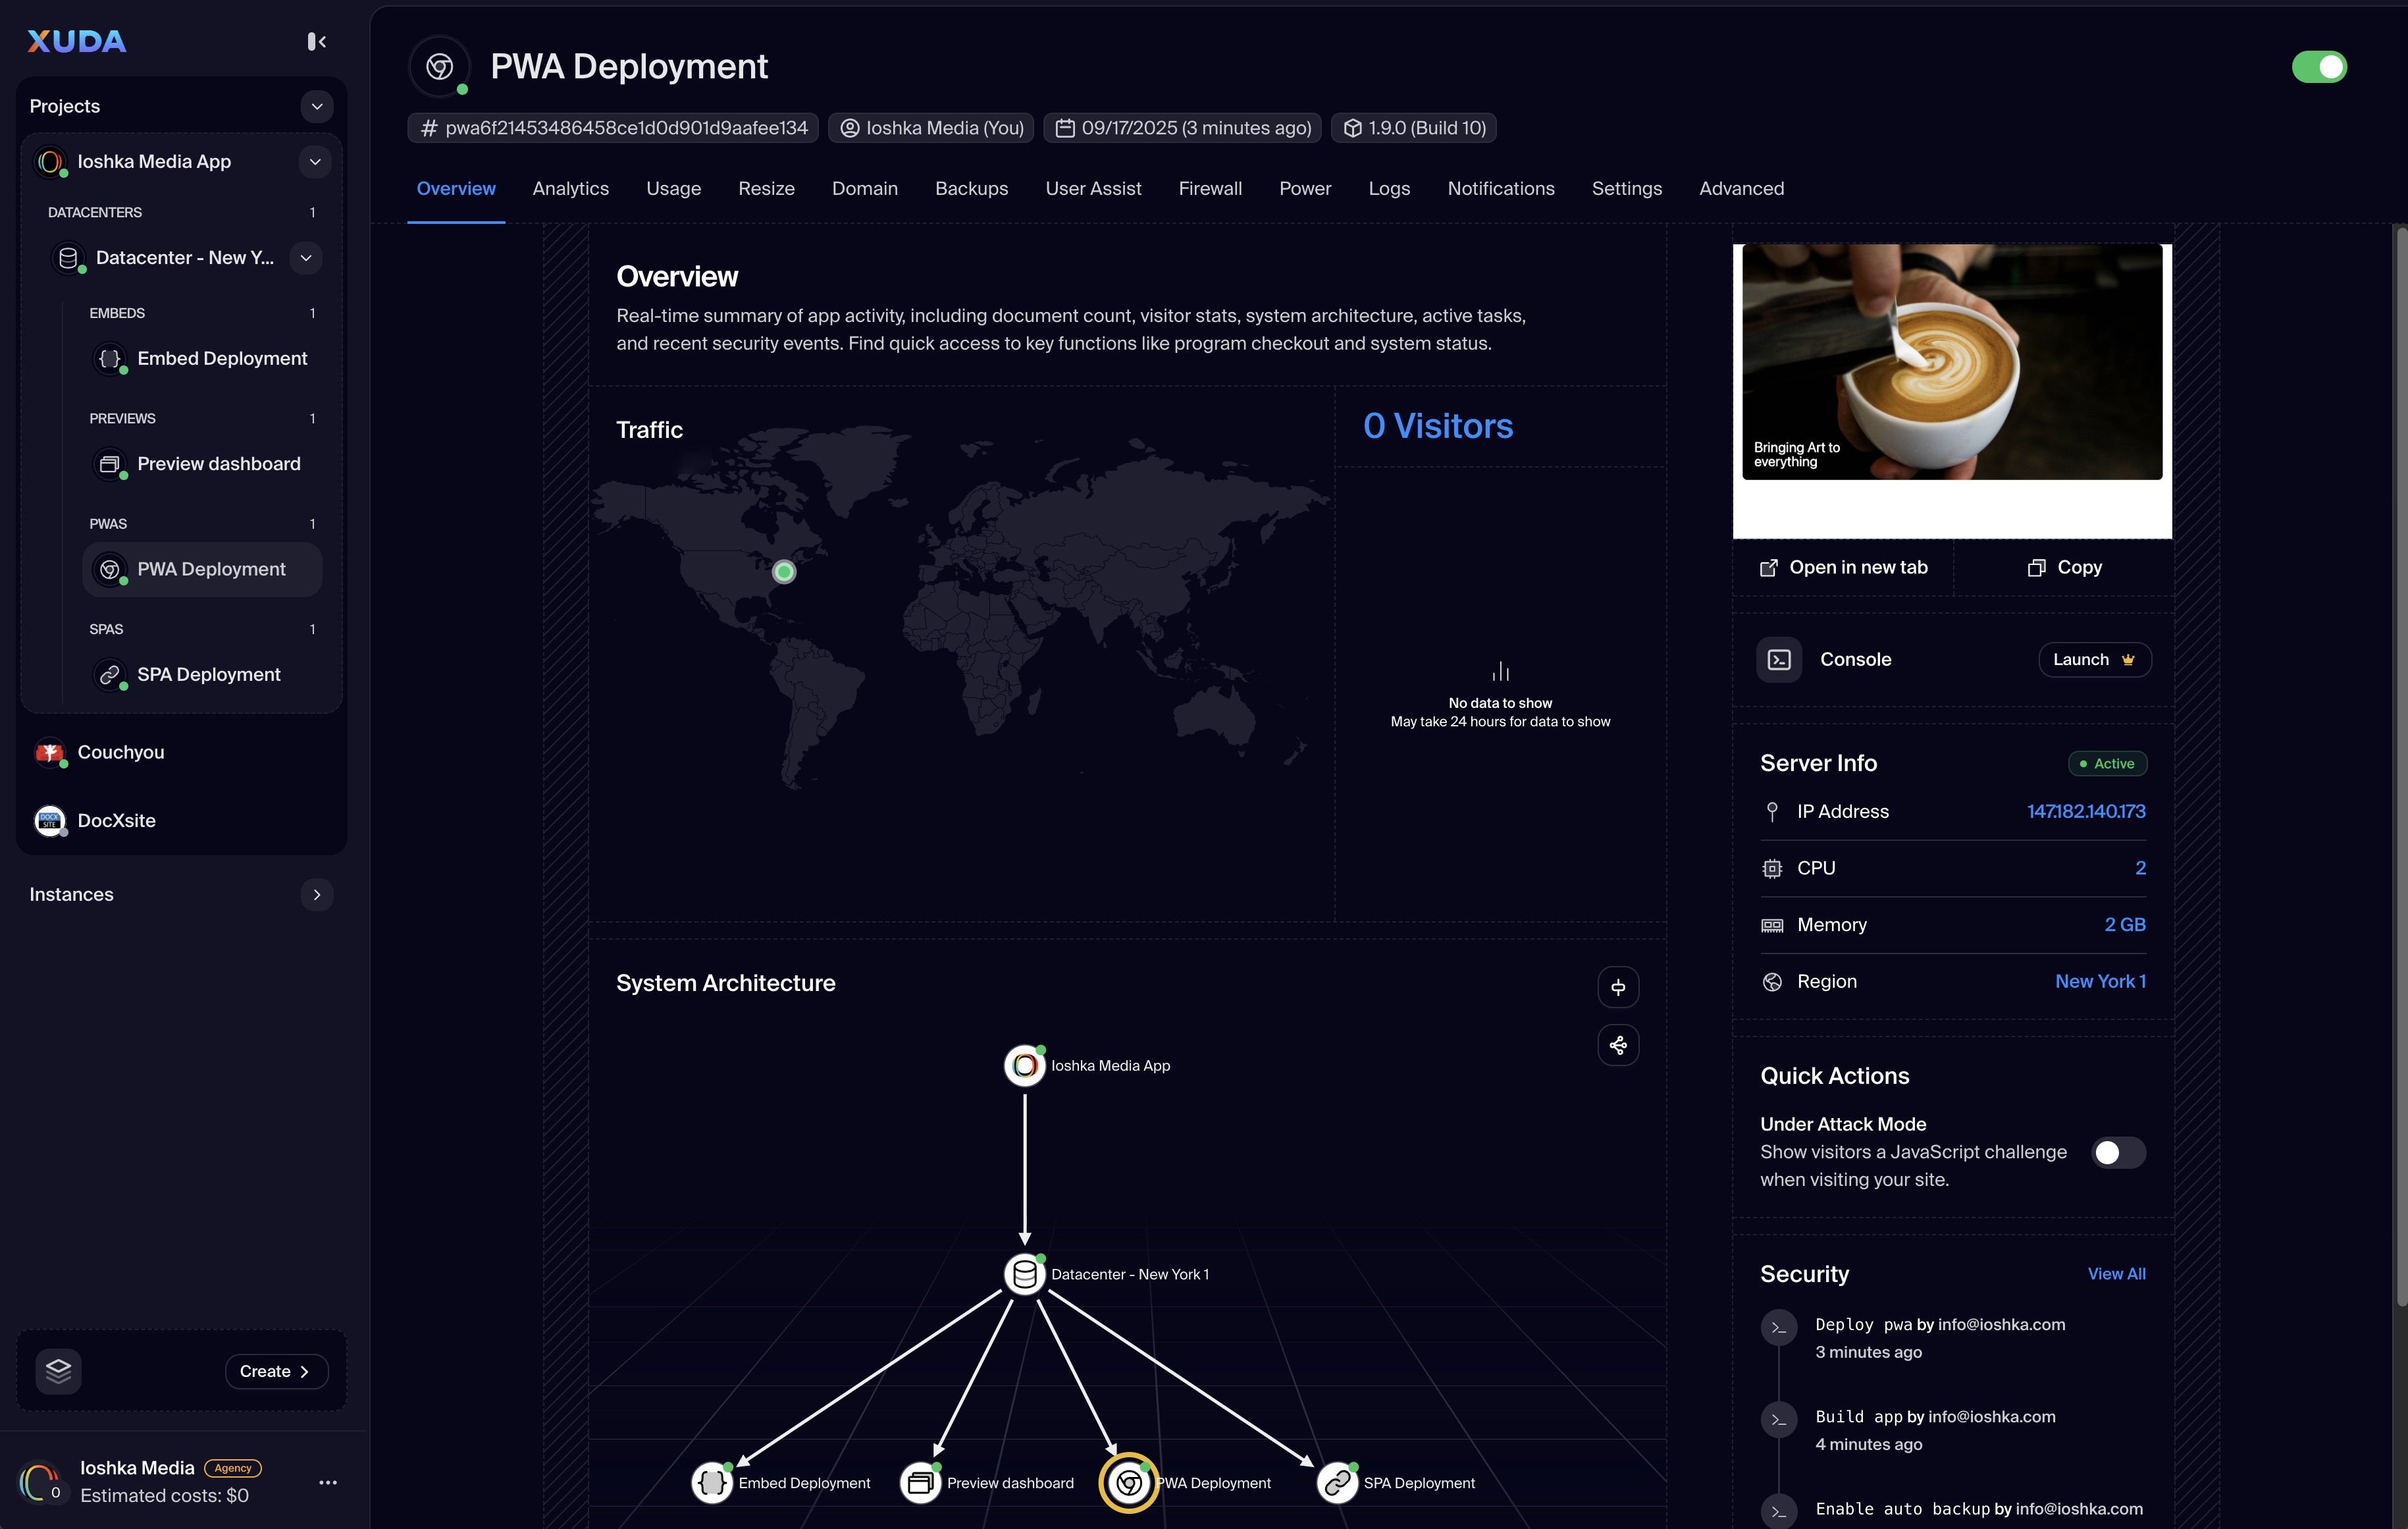Collapse the sidebar with the panel icon
Viewport: 2408px width, 1529px height.
pos(316,41)
